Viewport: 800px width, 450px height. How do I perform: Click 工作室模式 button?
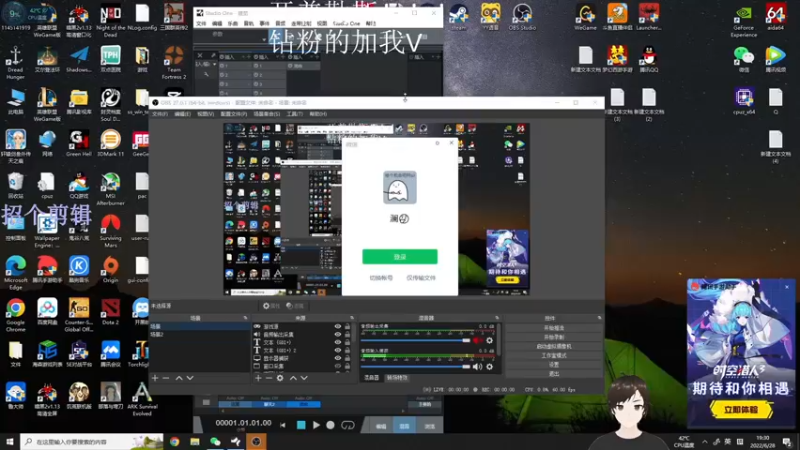coord(554,356)
